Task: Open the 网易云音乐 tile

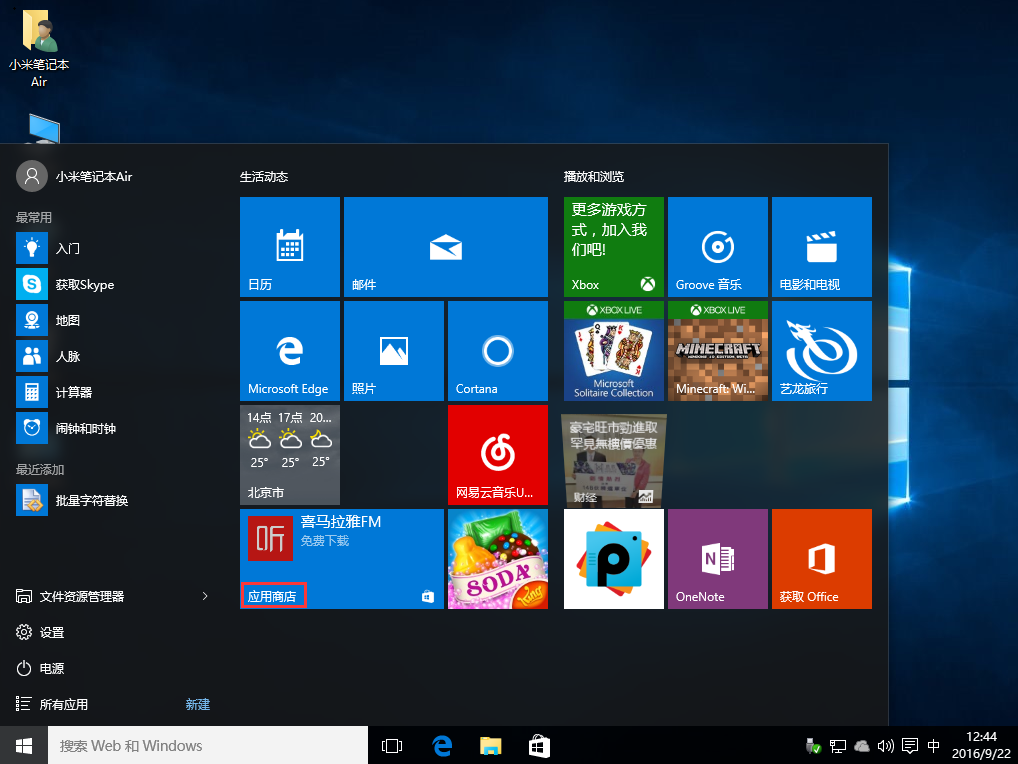Action: (497, 455)
